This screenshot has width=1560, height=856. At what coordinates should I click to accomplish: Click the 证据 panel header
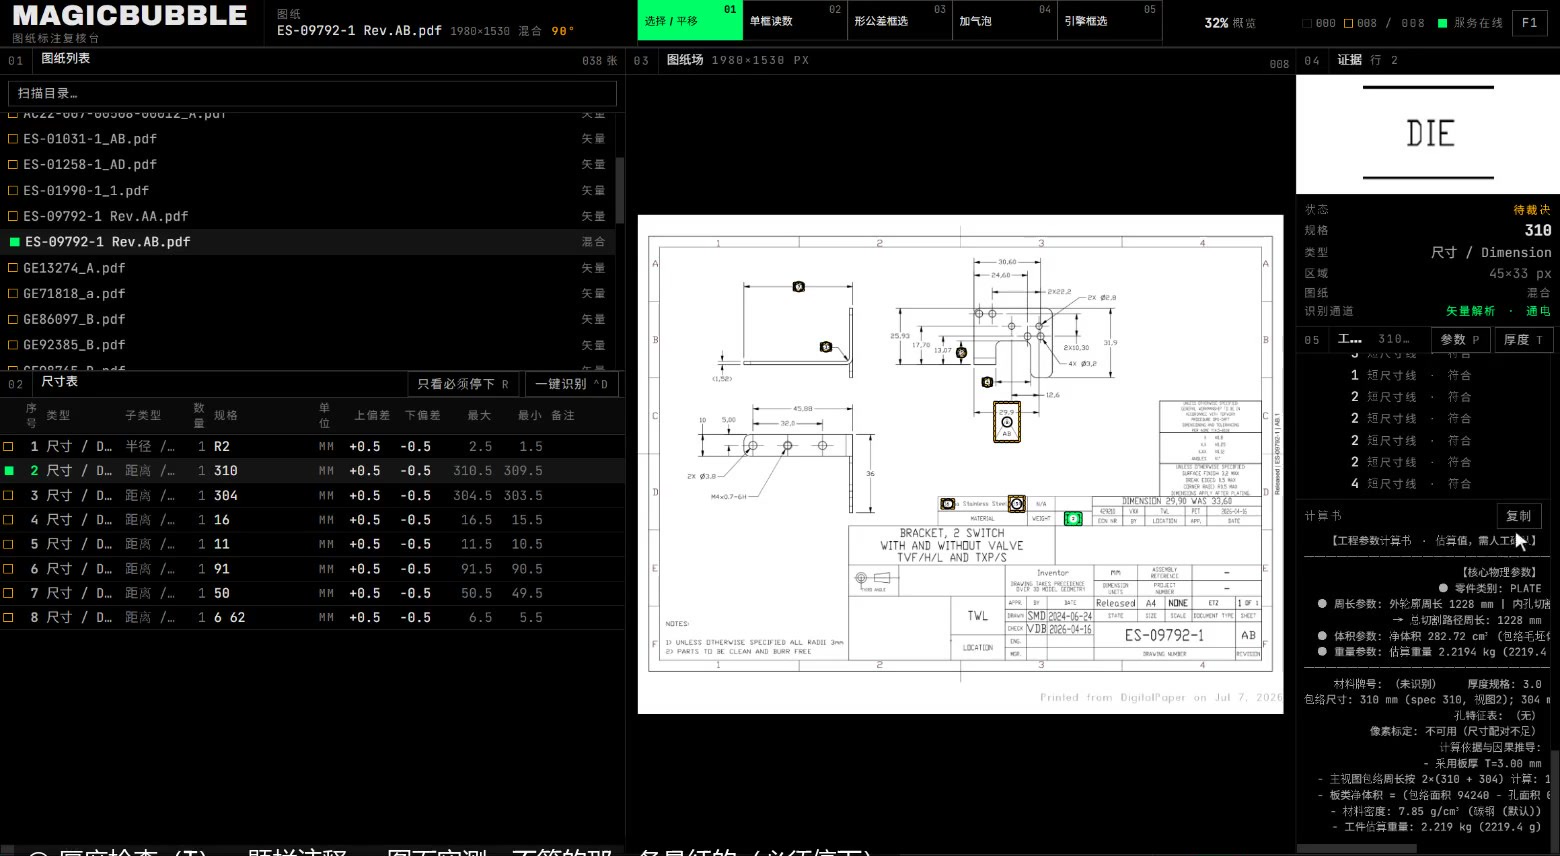1350,60
